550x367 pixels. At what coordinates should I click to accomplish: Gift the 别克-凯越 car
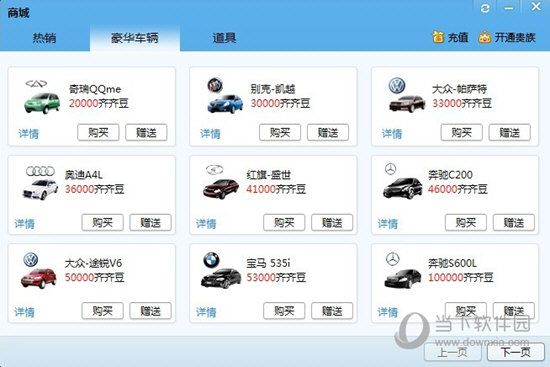point(328,133)
